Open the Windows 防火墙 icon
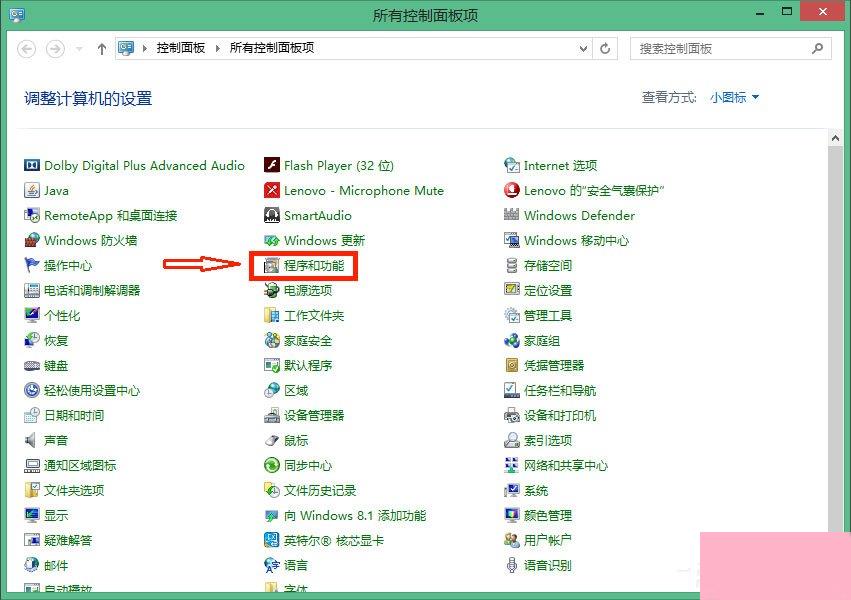The height and width of the screenshot is (600, 851). pyautogui.click(x=32, y=240)
